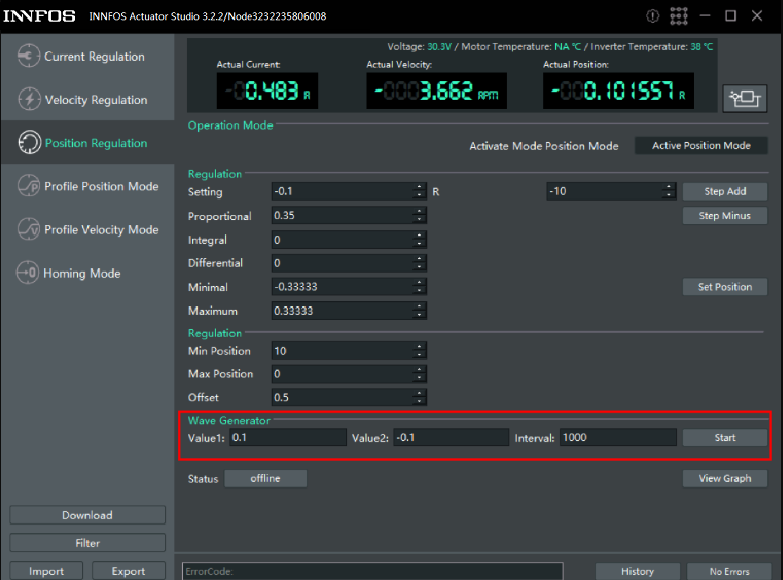Screen dimensions: 783x580
Task: Click the control loop diagram icon
Action: pos(745,98)
